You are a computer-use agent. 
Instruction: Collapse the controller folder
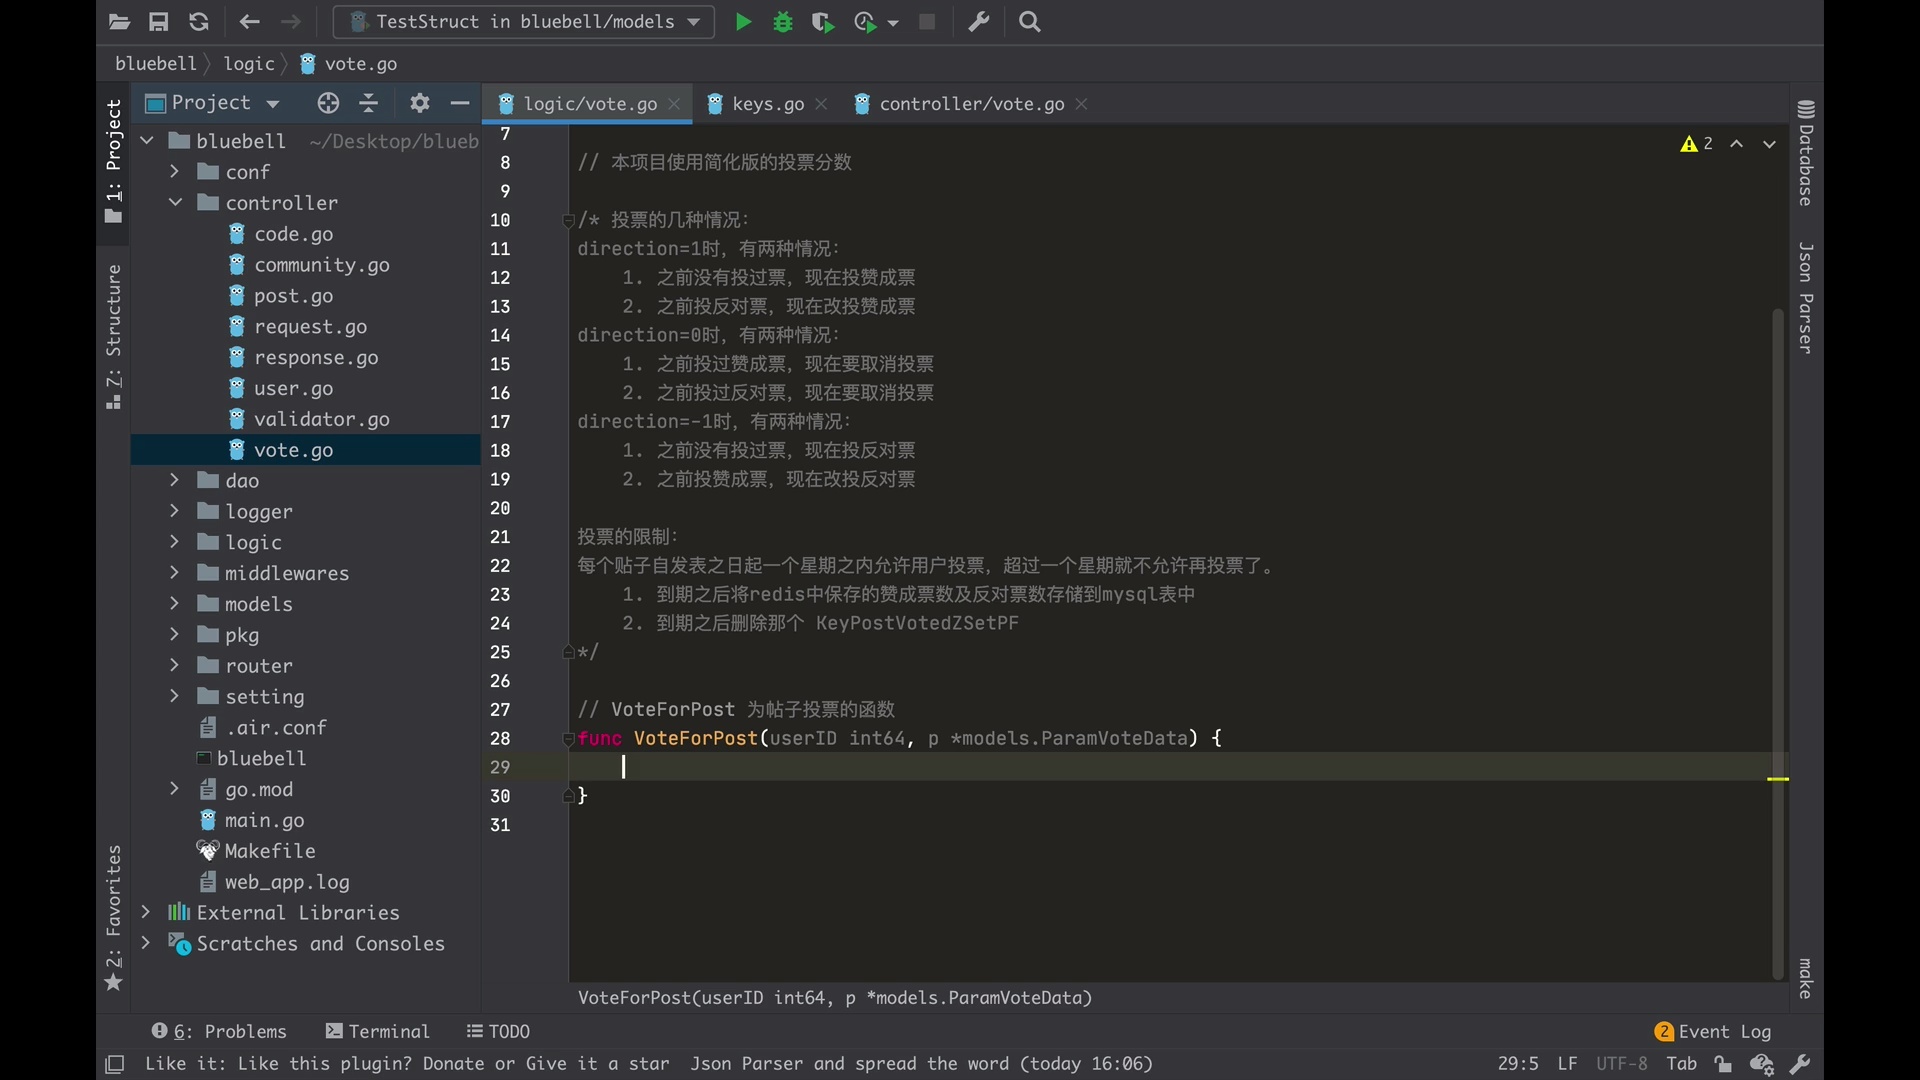click(x=176, y=203)
